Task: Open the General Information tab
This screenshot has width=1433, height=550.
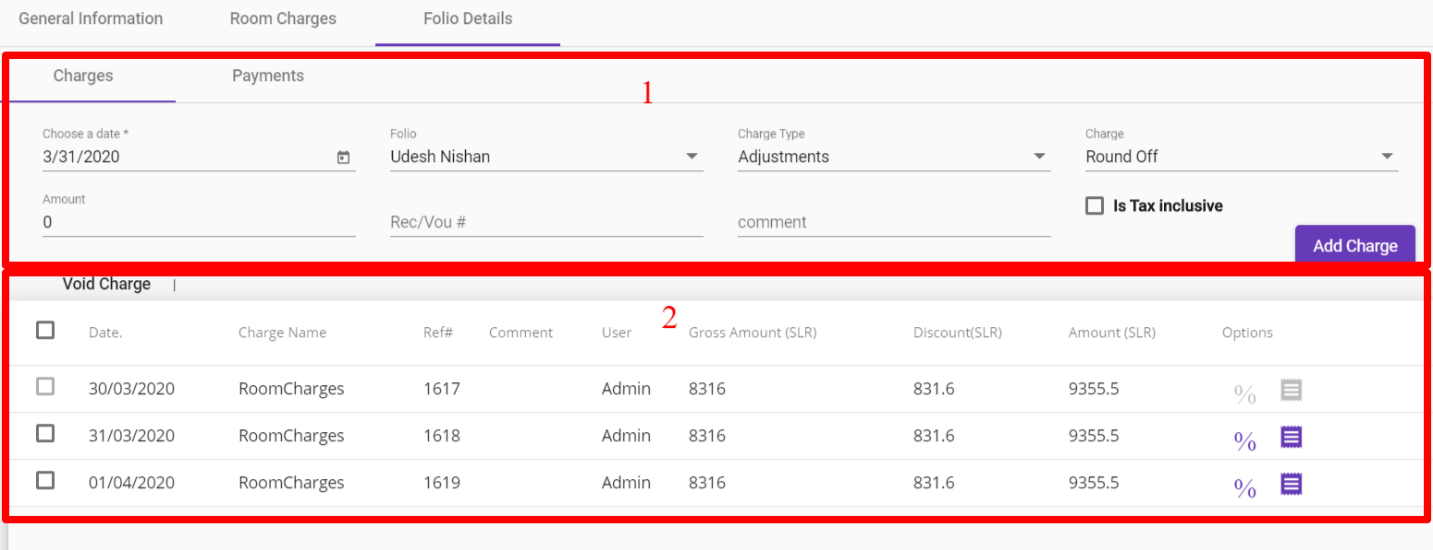Action: point(91,19)
